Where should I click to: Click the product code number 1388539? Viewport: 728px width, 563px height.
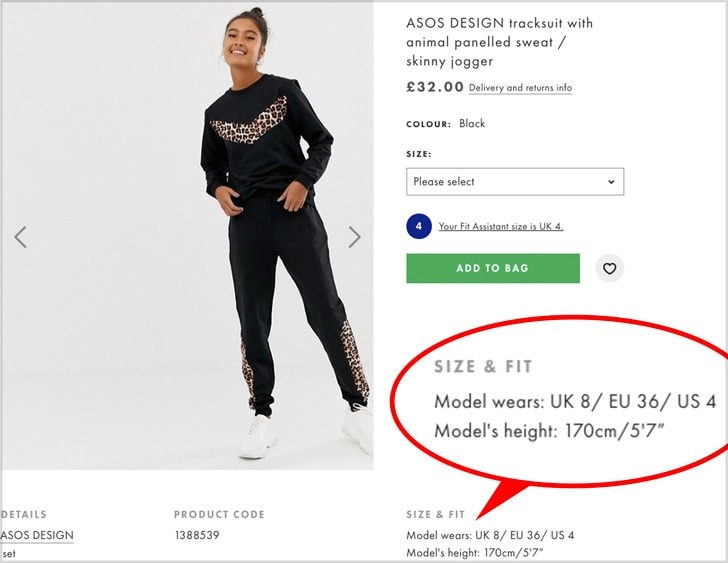point(195,535)
